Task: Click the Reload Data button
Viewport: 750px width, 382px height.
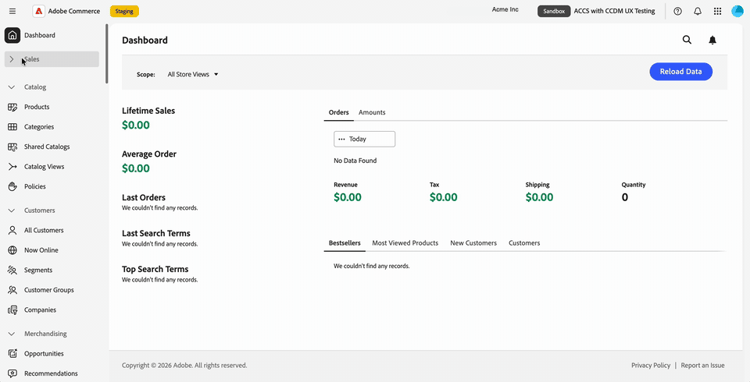Action: (681, 71)
